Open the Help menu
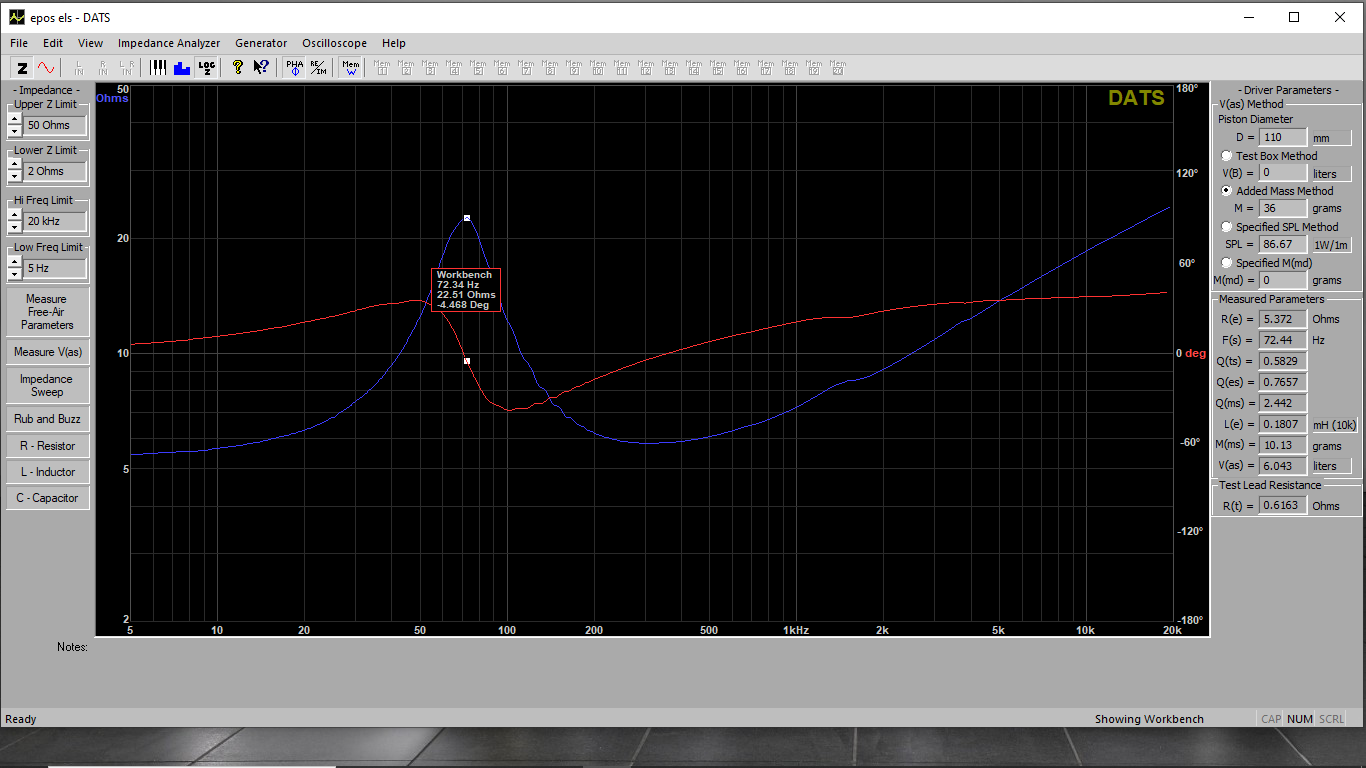This screenshot has height=768, width=1366. pyautogui.click(x=394, y=43)
